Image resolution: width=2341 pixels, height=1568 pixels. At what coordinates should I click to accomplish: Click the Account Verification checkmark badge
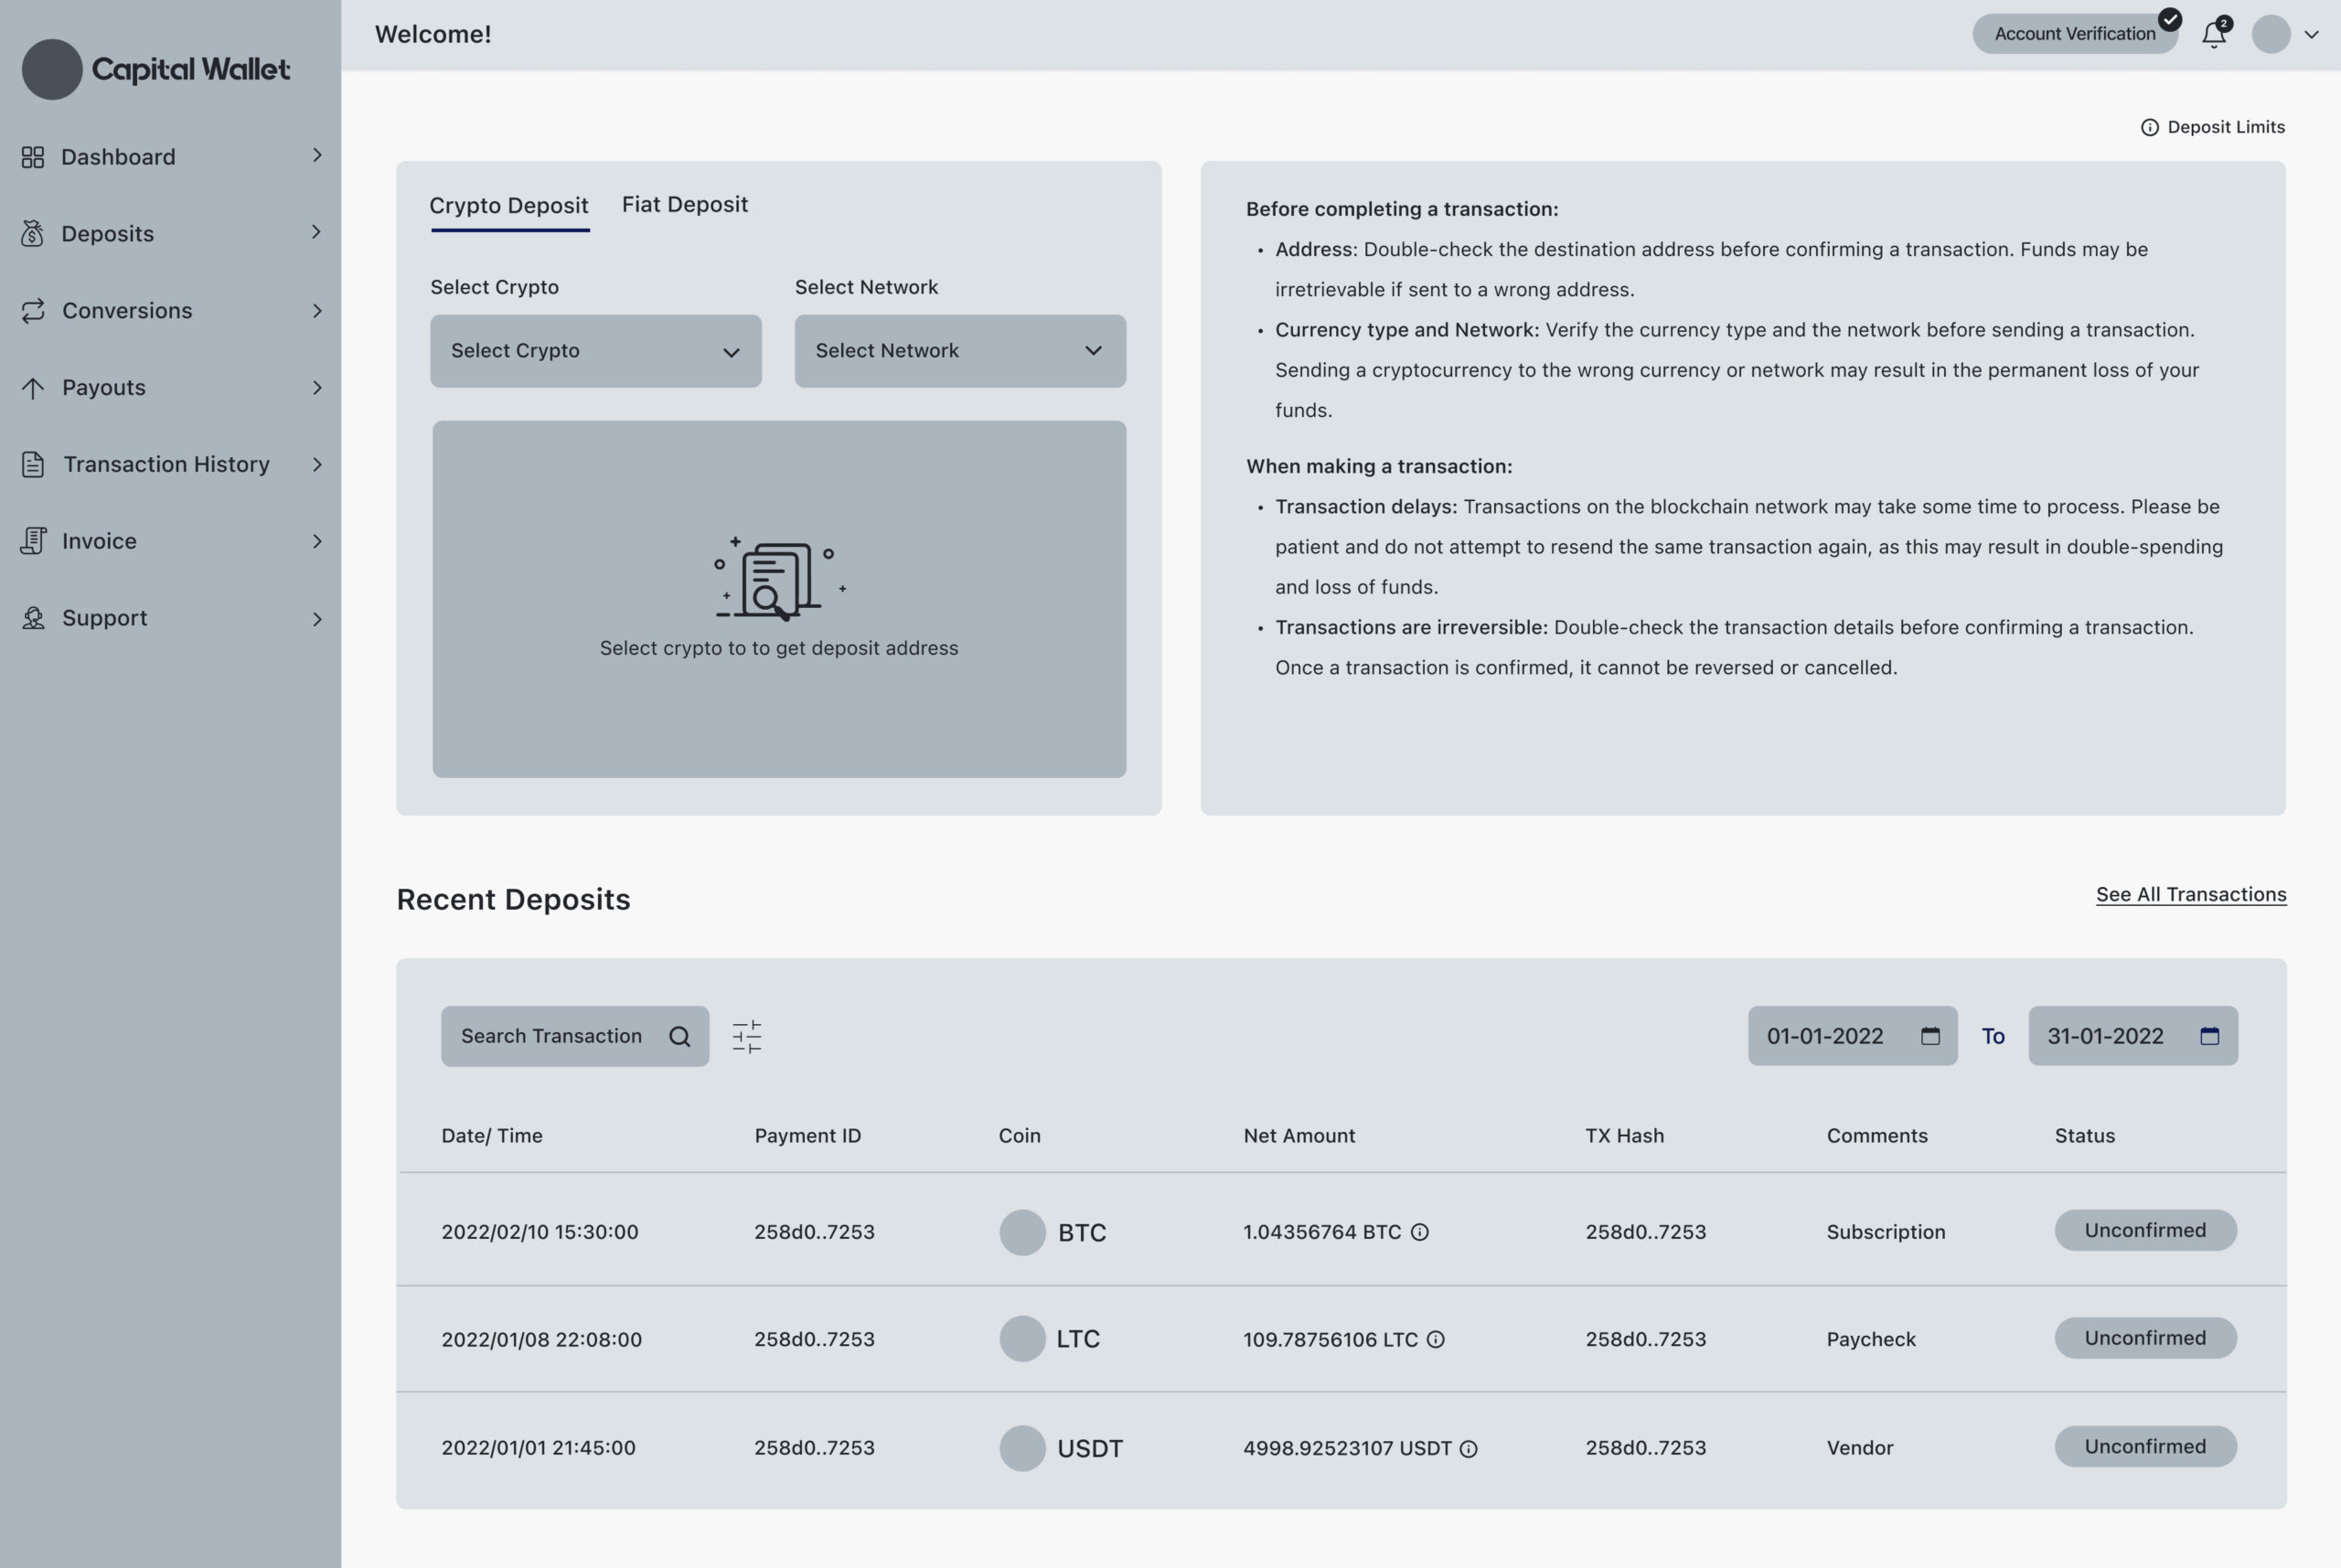pyautogui.click(x=2170, y=19)
